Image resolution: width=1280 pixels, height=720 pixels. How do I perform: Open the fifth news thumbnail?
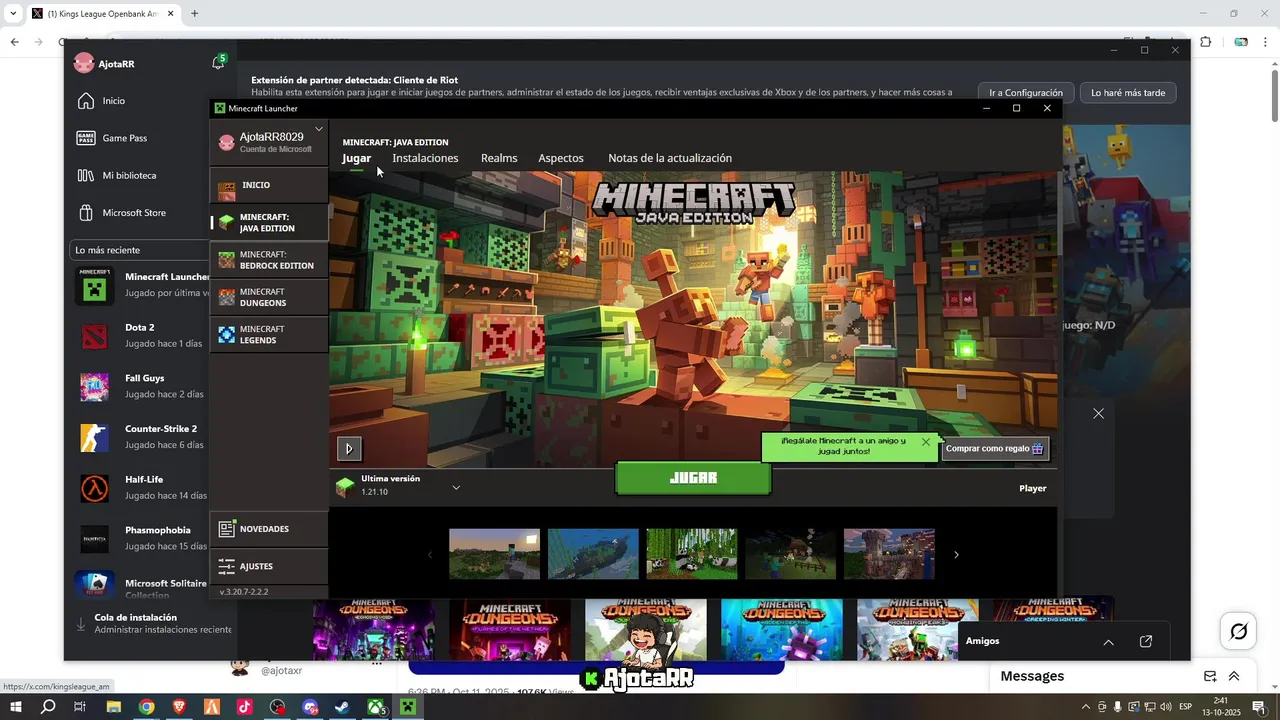click(889, 554)
